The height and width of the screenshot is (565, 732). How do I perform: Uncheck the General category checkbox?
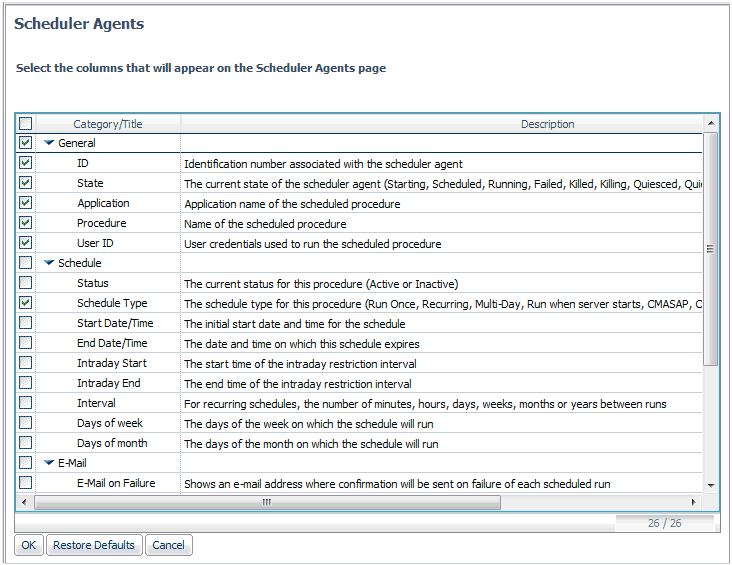click(25, 142)
